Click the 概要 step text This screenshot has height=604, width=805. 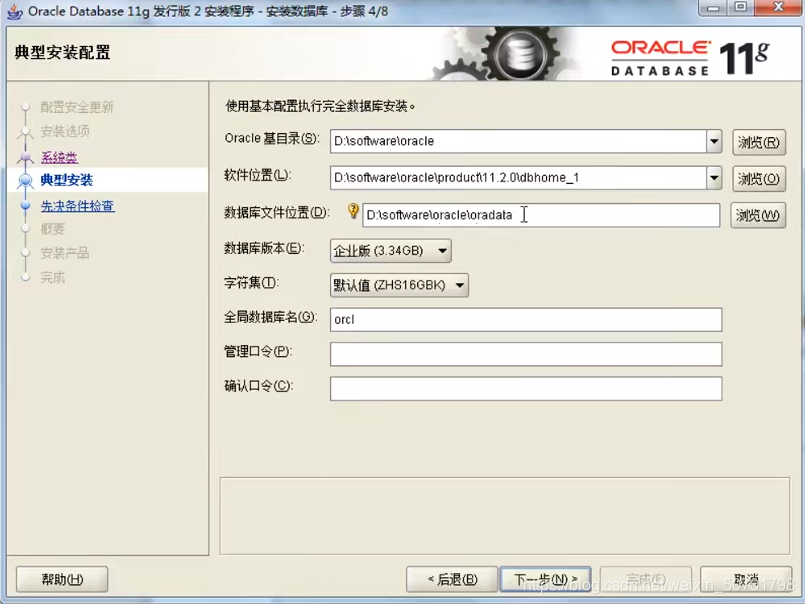(x=53, y=229)
